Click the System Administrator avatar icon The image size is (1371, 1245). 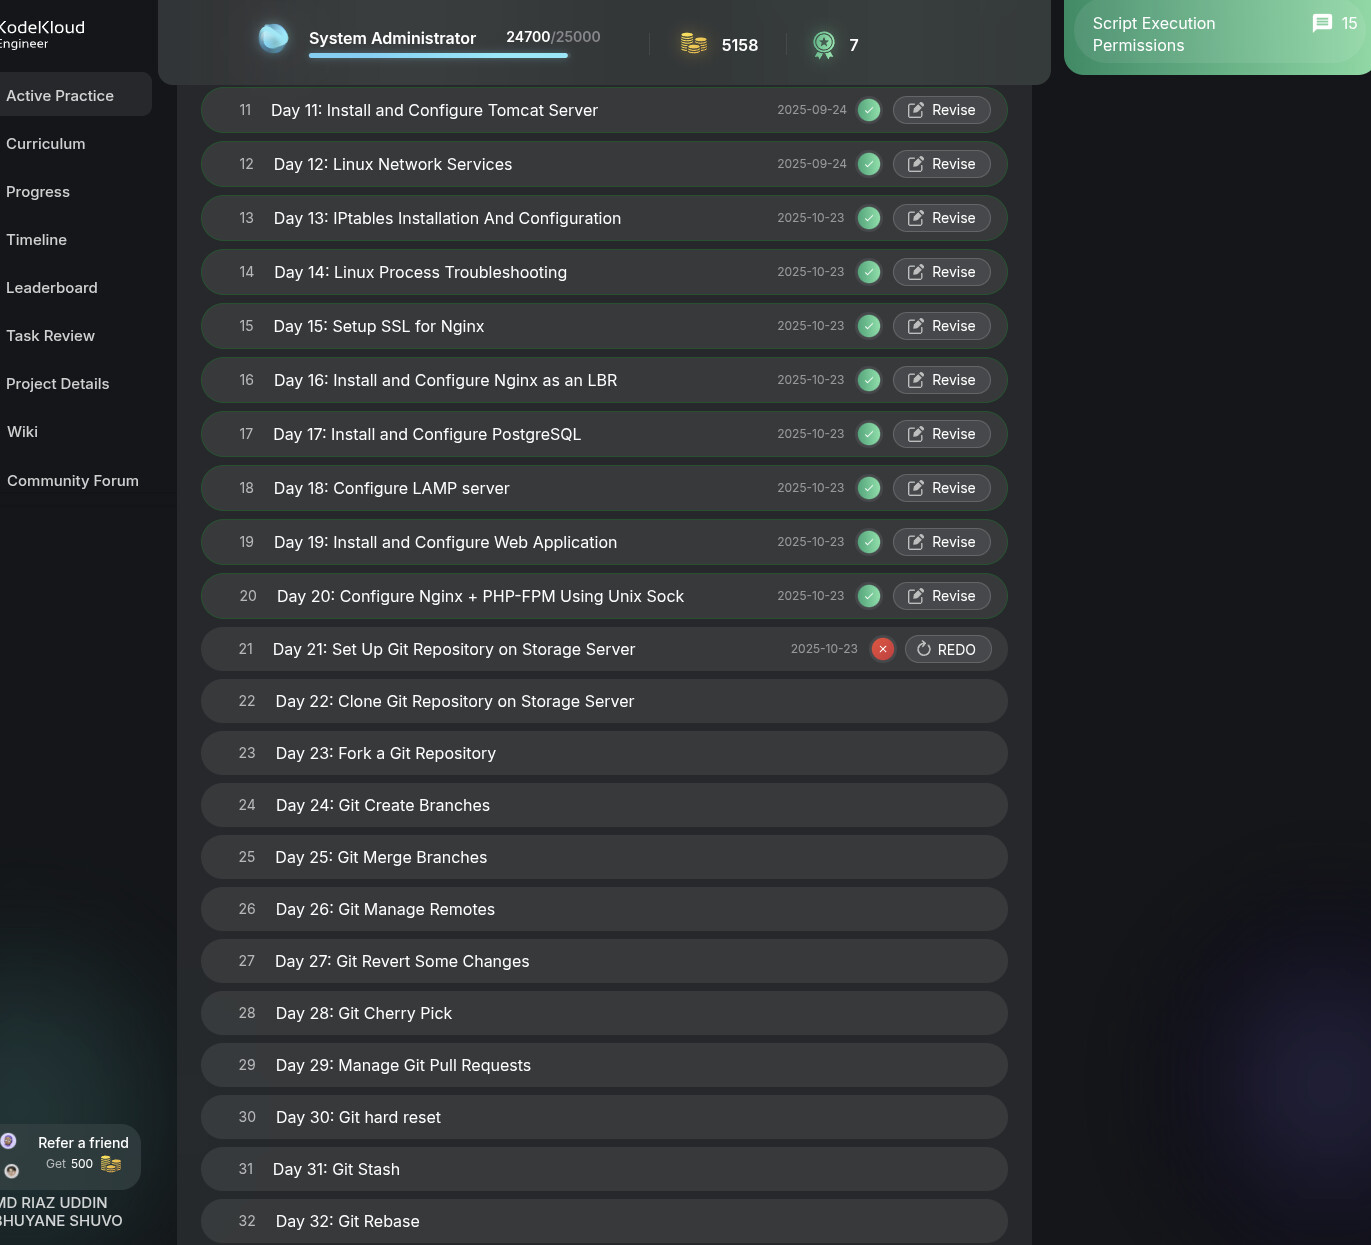coord(273,38)
